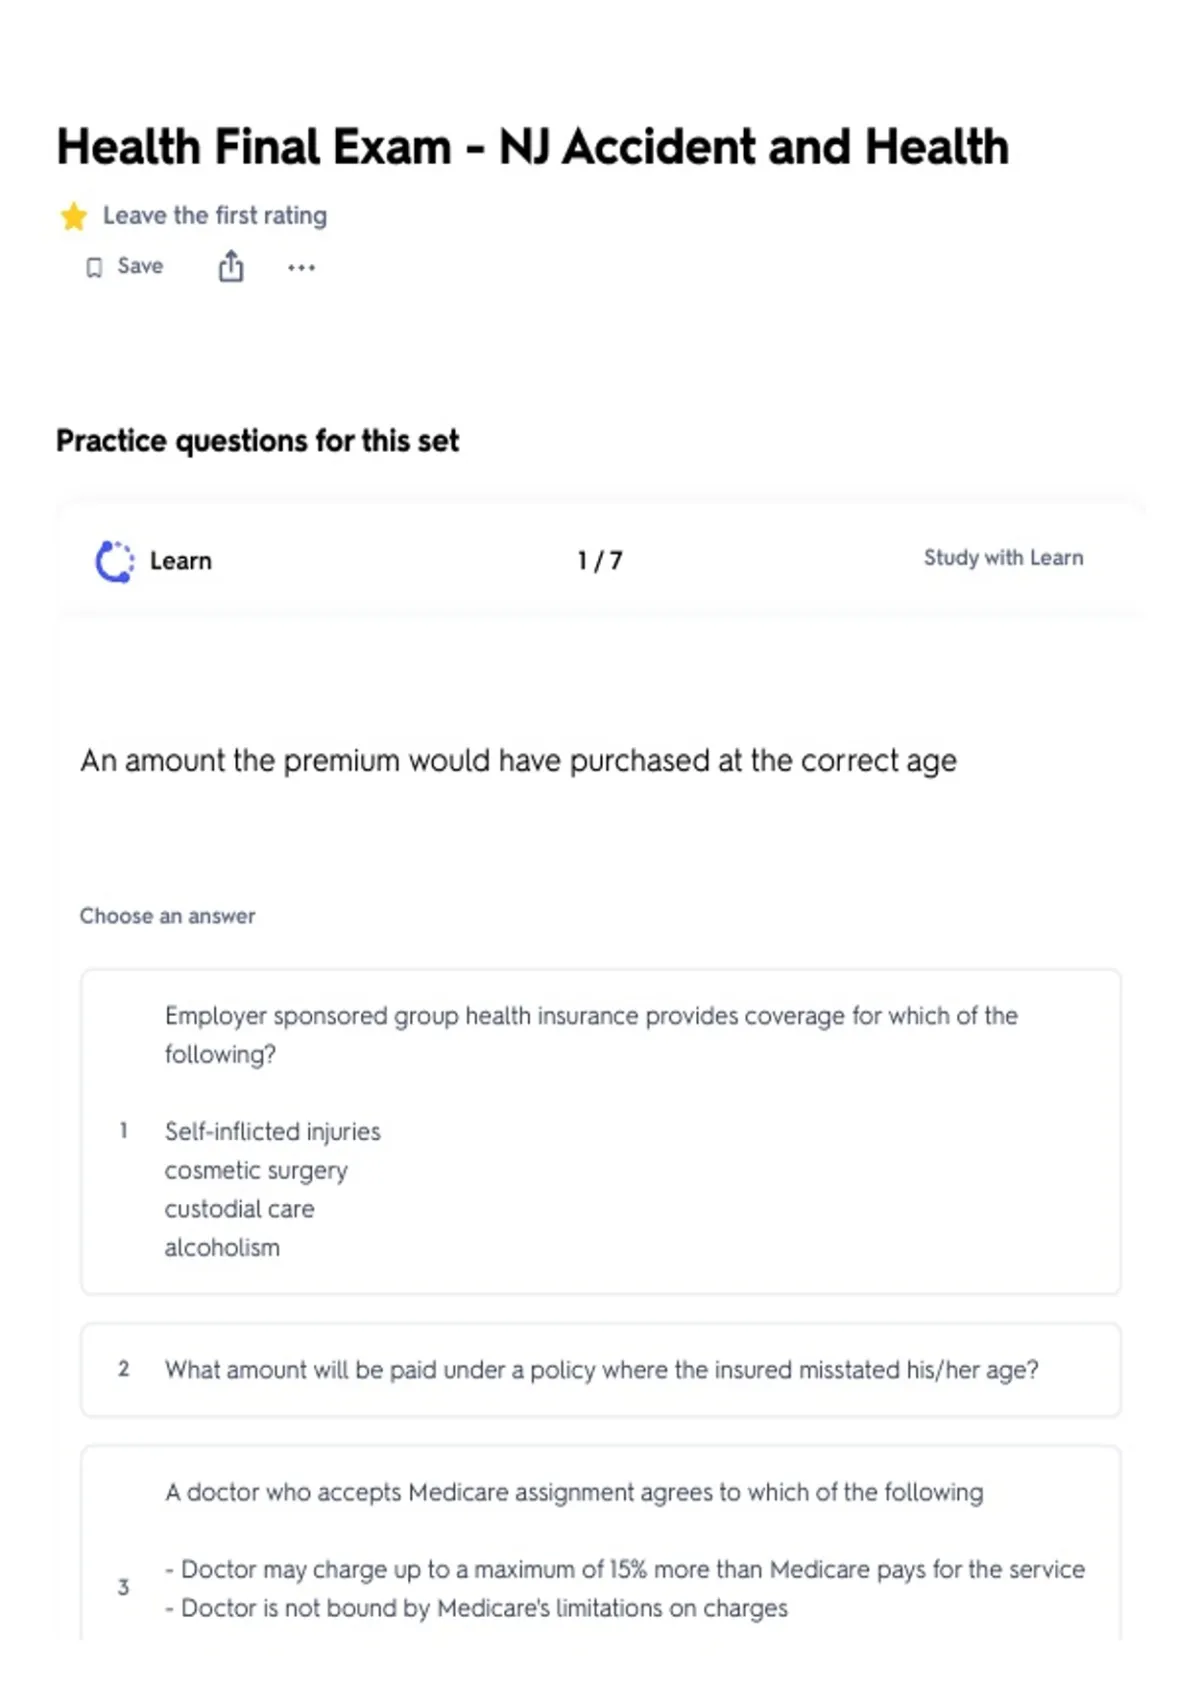Screen dimensions: 1200x1700
Task: Click the yellow star rating icon
Action: (73, 216)
